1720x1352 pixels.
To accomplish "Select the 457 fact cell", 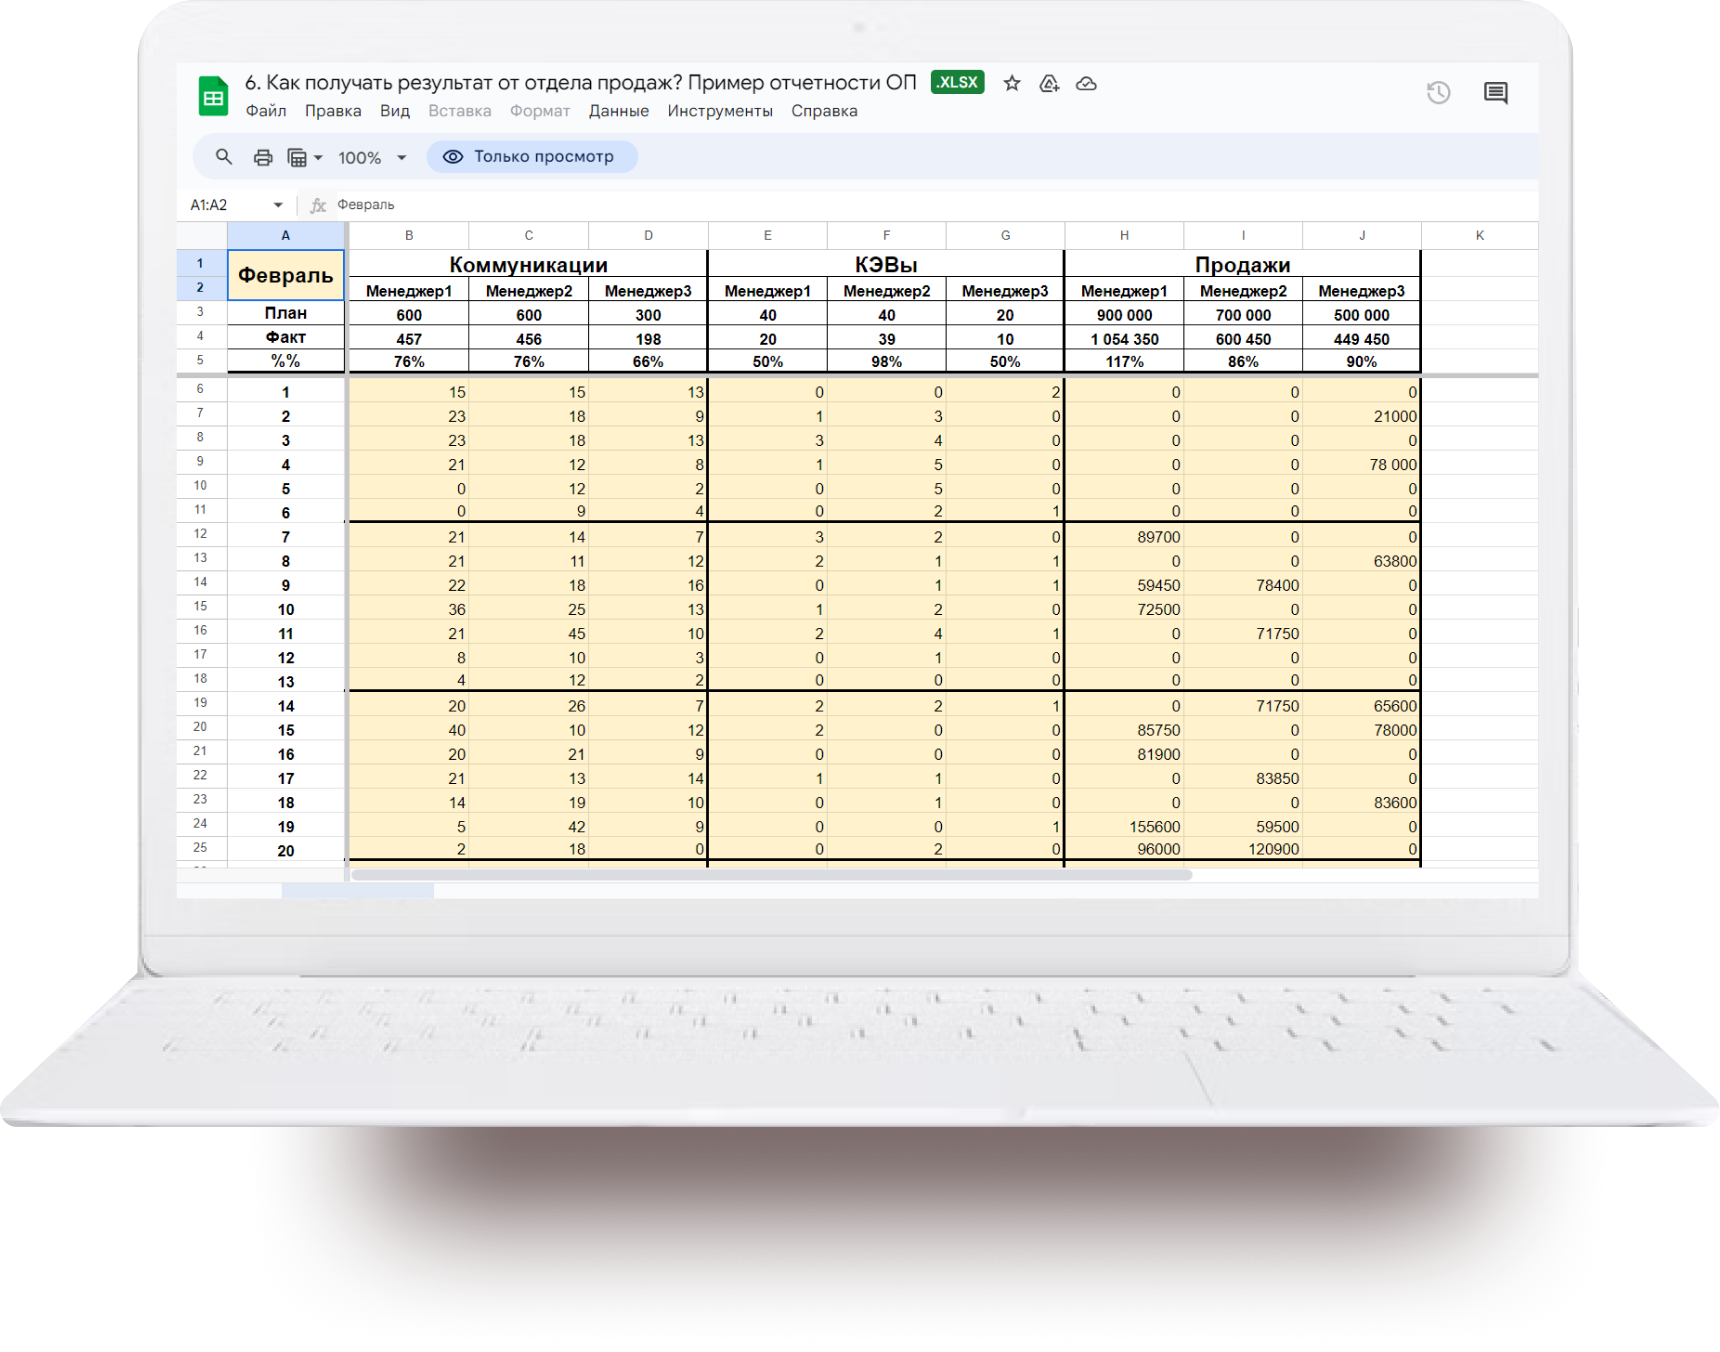I will pyautogui.click(x=409, y=339).
